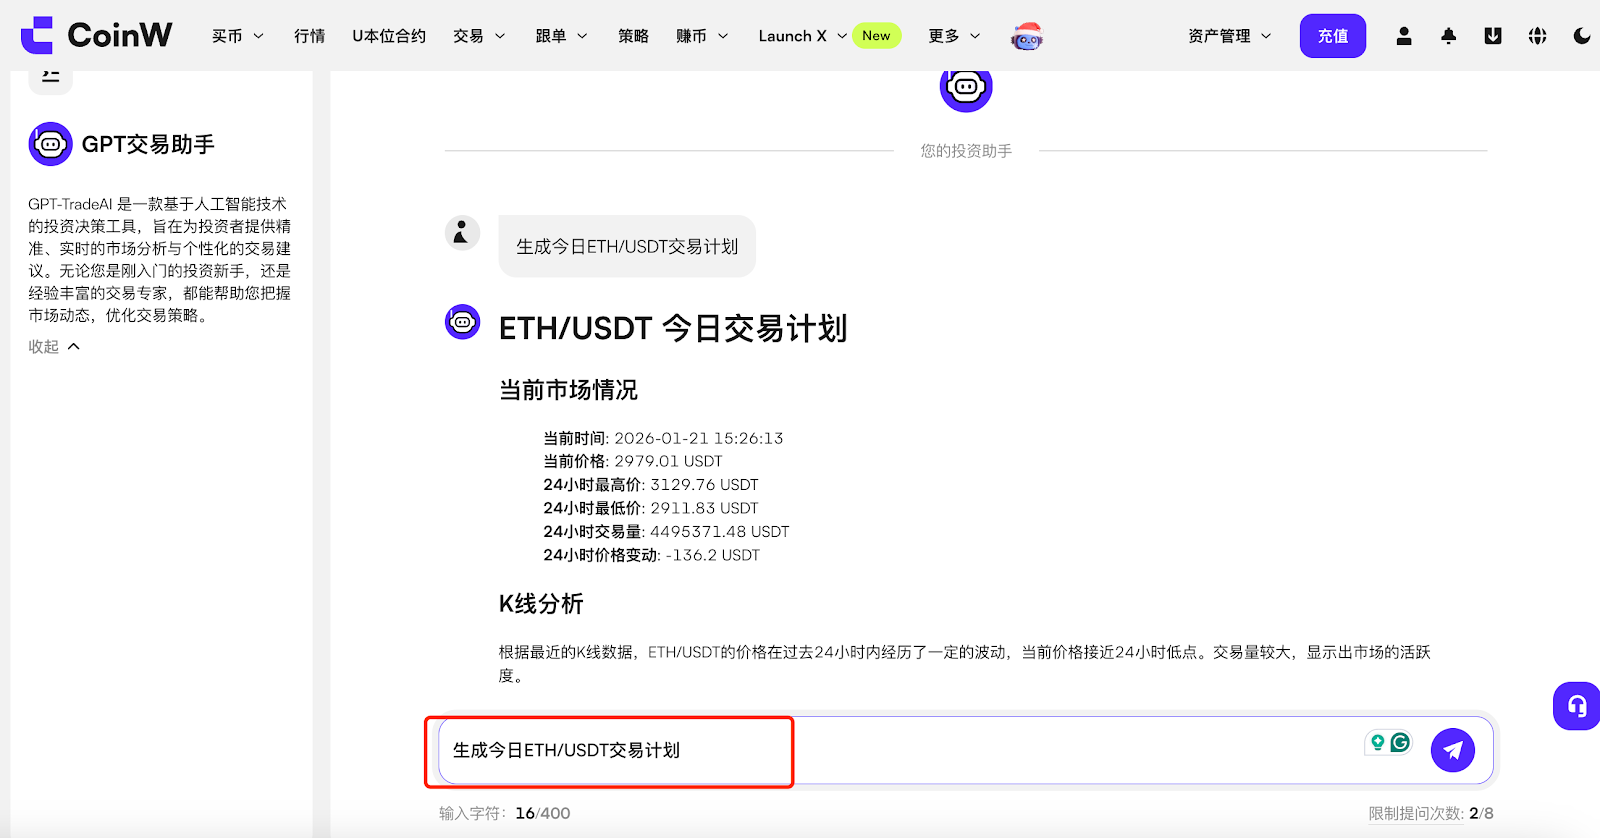The width and height of the screenshot is (1600, 838).
Task: Expand the 买币 dropdown menu
Action: [x=238, y=36]
